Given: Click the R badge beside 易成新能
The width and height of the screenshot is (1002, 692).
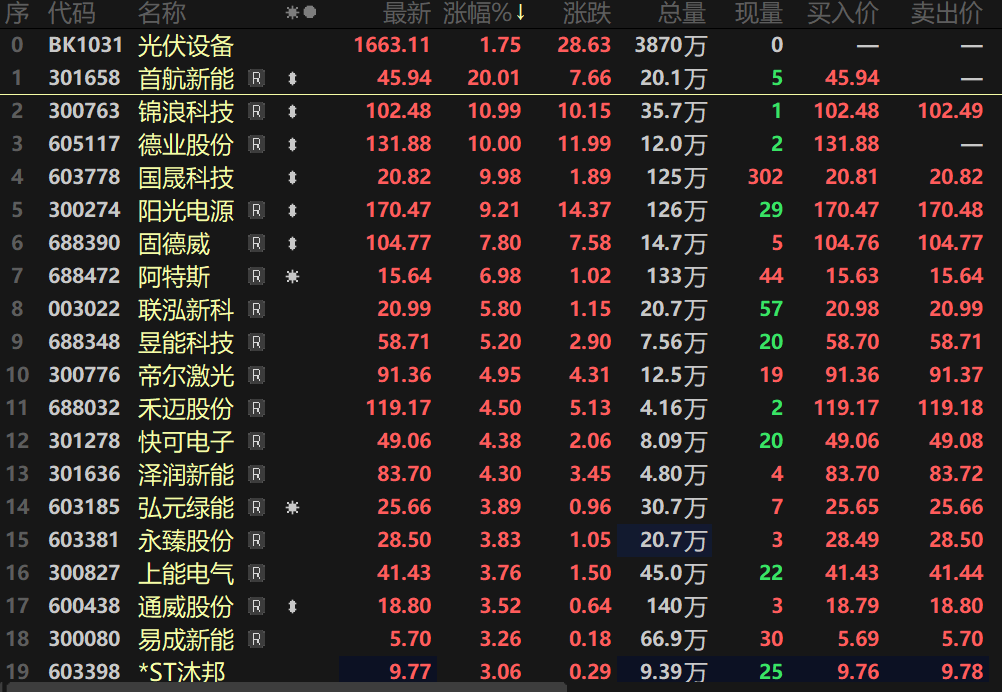Looking at the screenshot, I should click(256, 639).
